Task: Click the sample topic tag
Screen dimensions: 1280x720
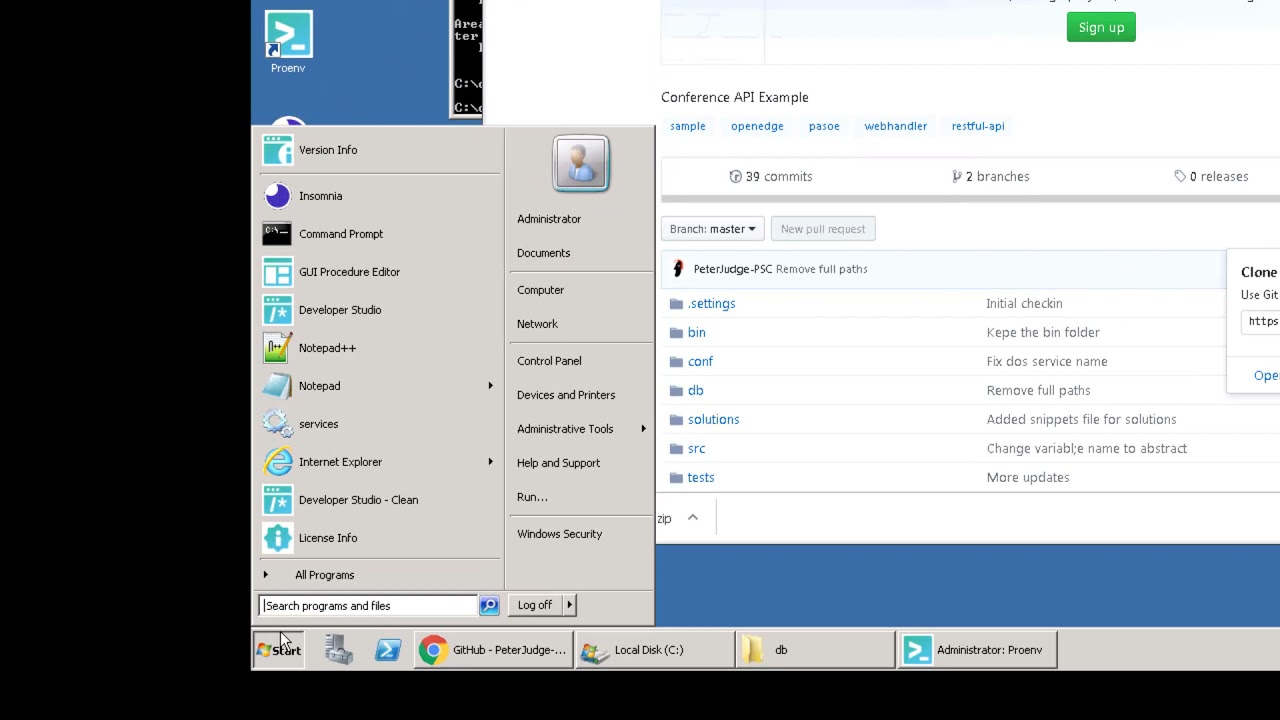Action: coord(688,126)
